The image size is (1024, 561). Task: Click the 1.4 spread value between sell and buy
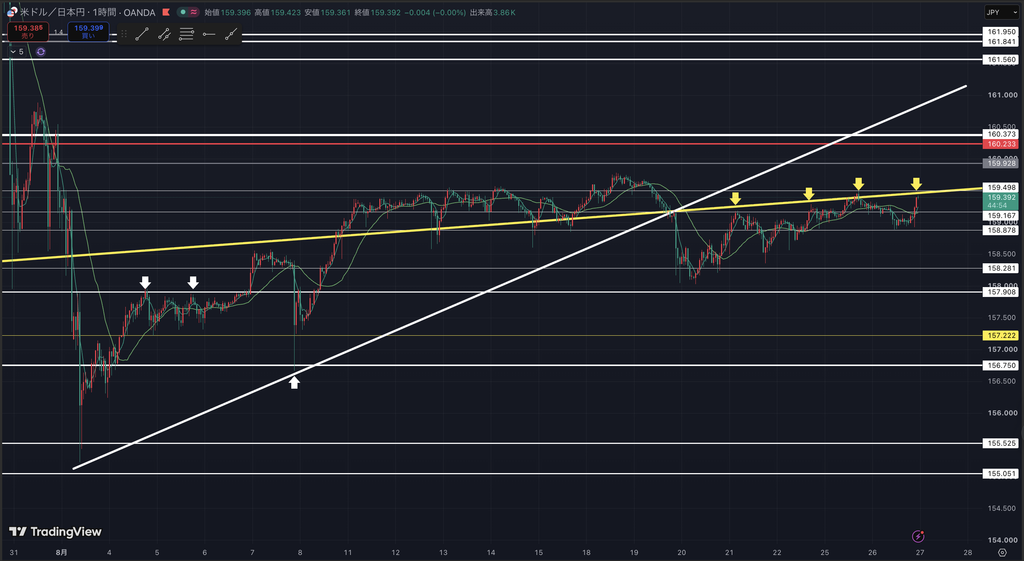pyautogui.click(x=59, y=32)
